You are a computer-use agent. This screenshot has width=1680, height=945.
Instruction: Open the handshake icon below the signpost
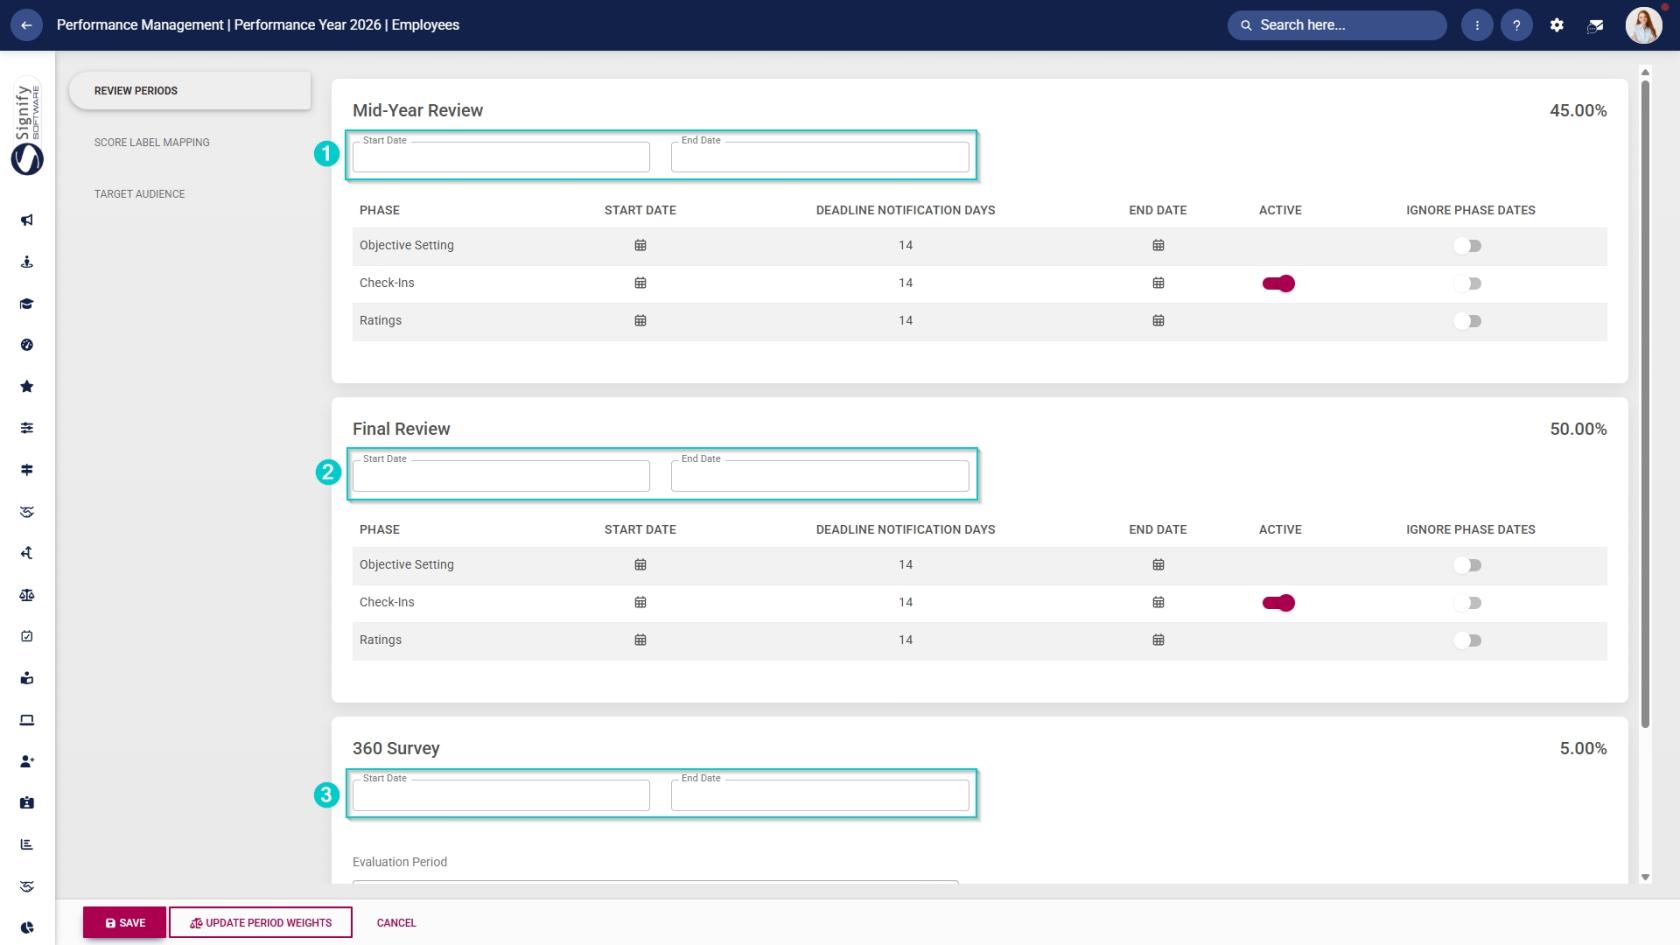tap(27, 512)
